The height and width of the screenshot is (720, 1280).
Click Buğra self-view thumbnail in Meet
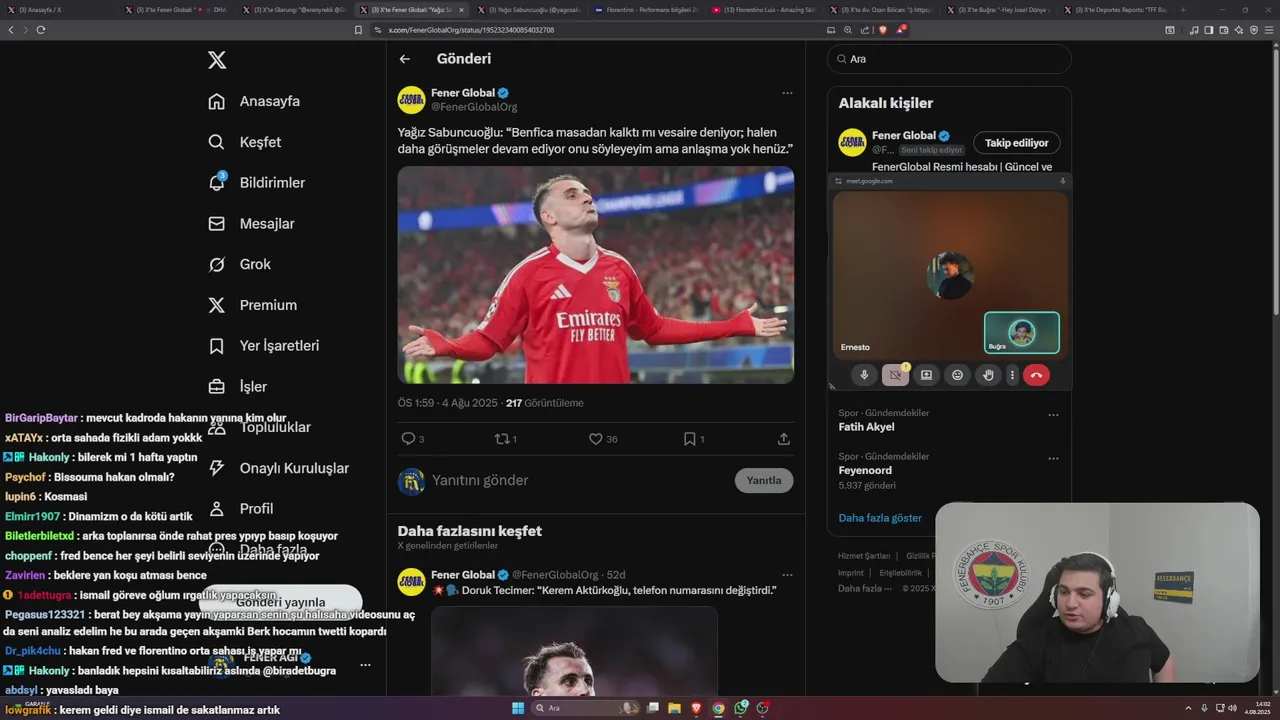pyautogui.click(x=1022, y=333)
